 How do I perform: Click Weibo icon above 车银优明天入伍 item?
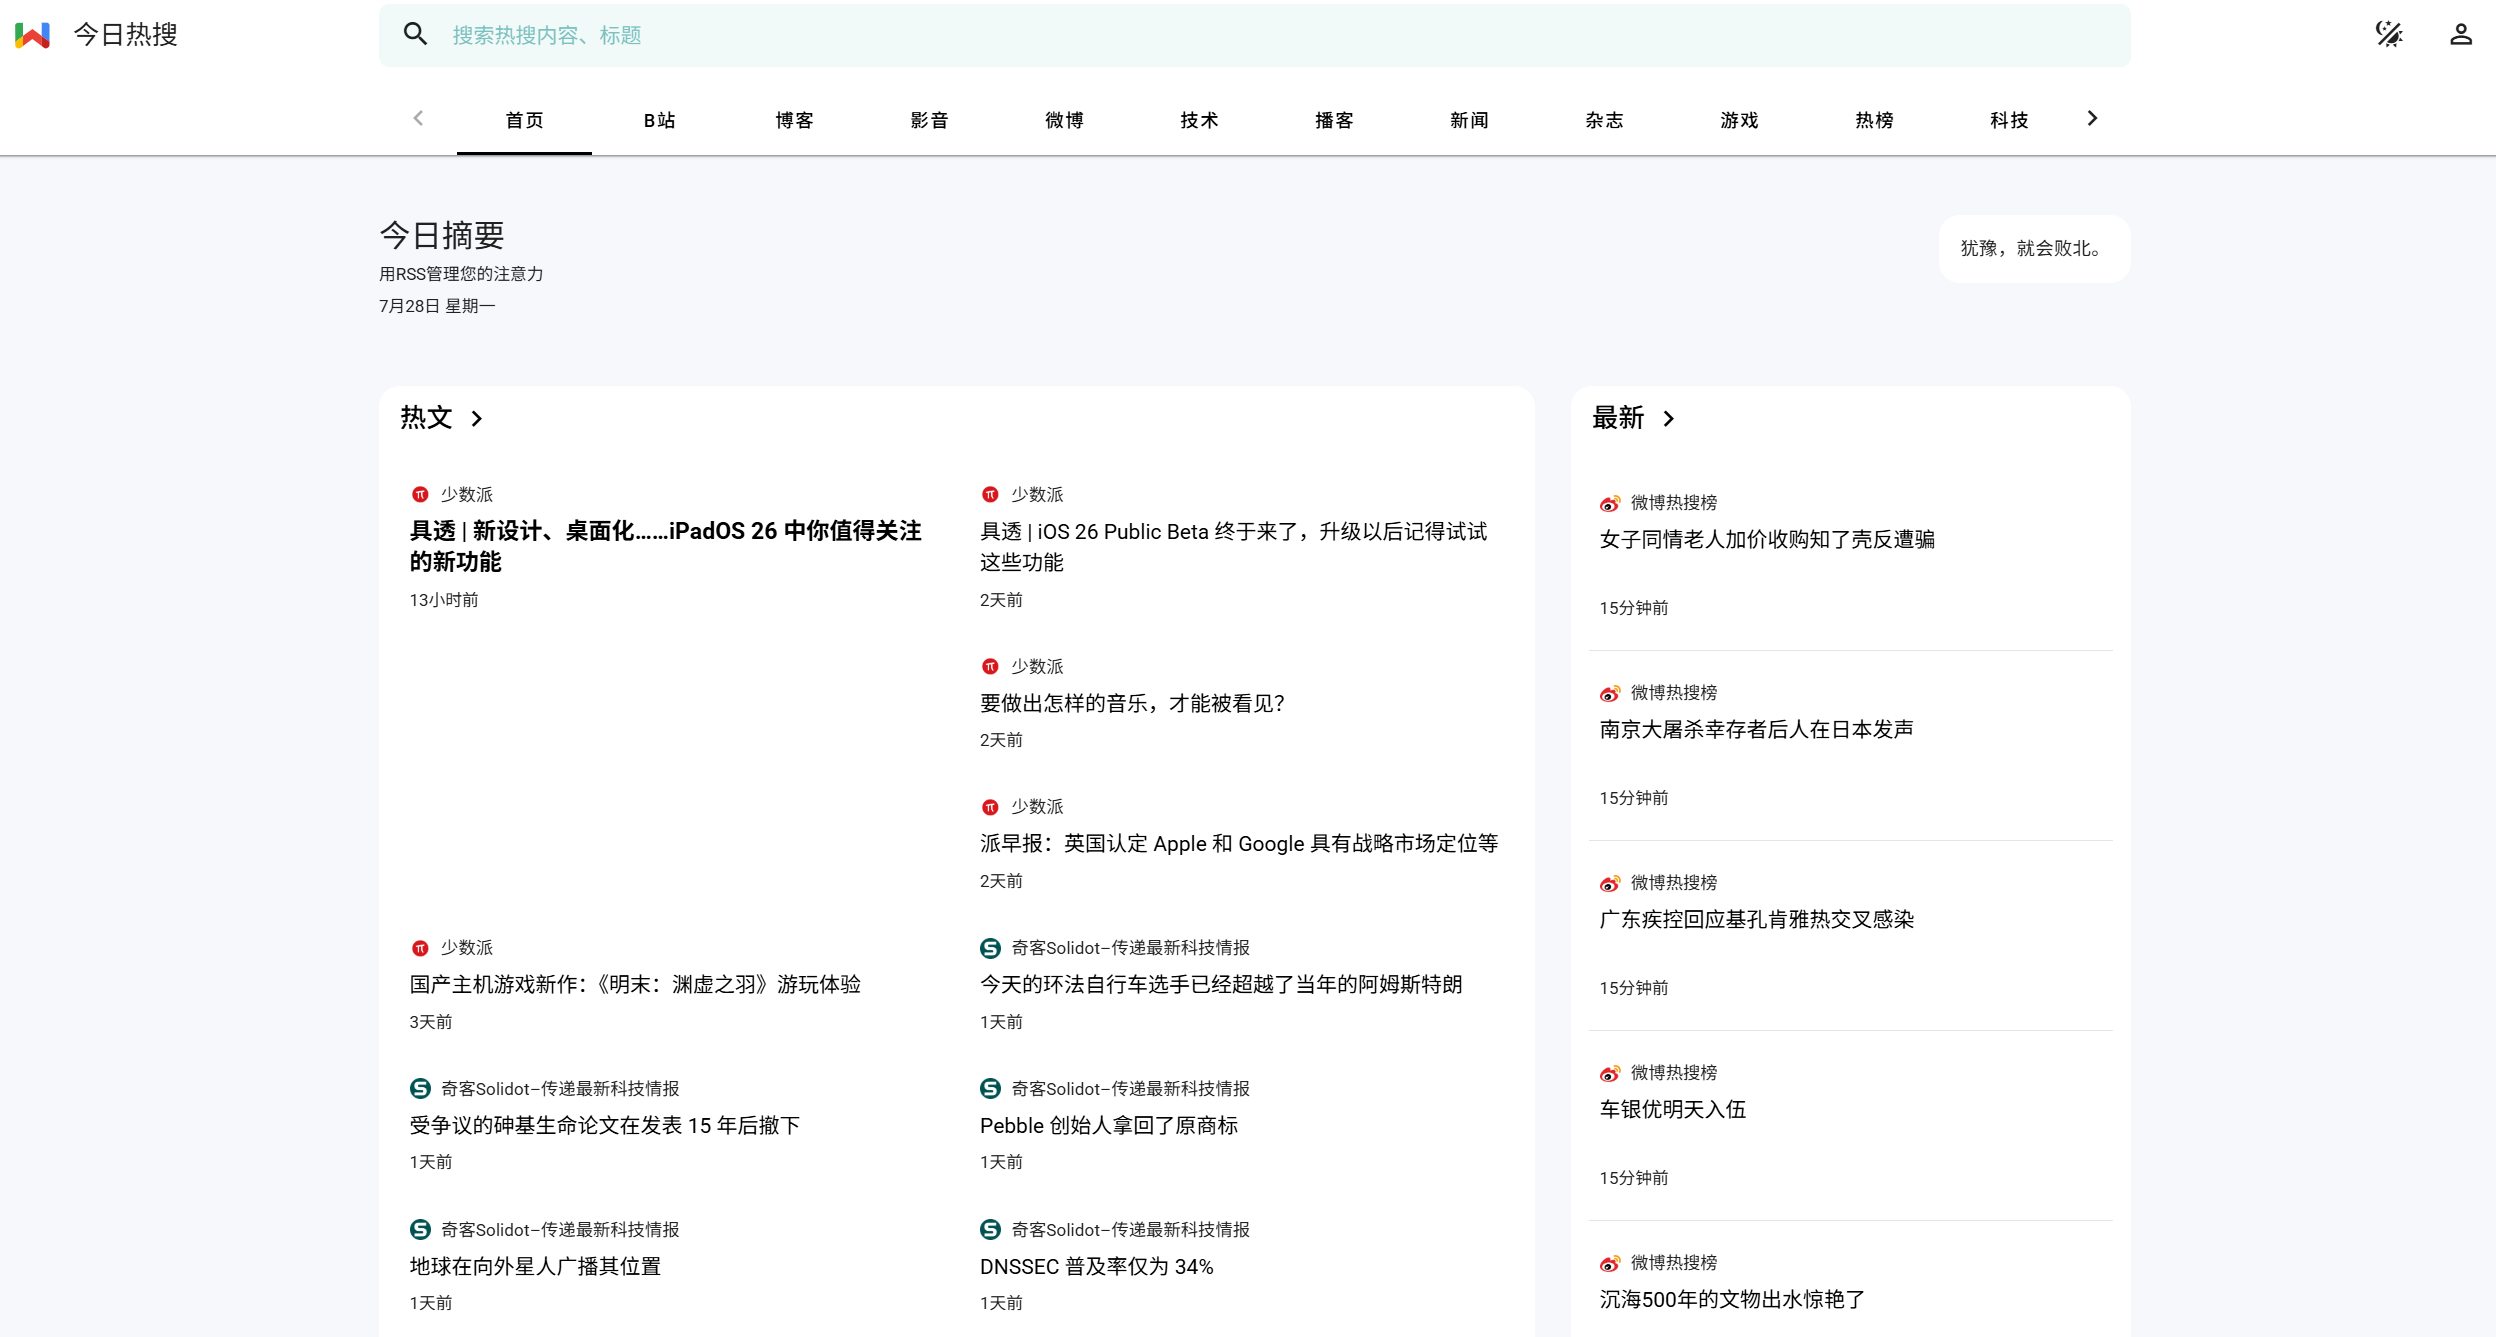coord(1610,1073)
